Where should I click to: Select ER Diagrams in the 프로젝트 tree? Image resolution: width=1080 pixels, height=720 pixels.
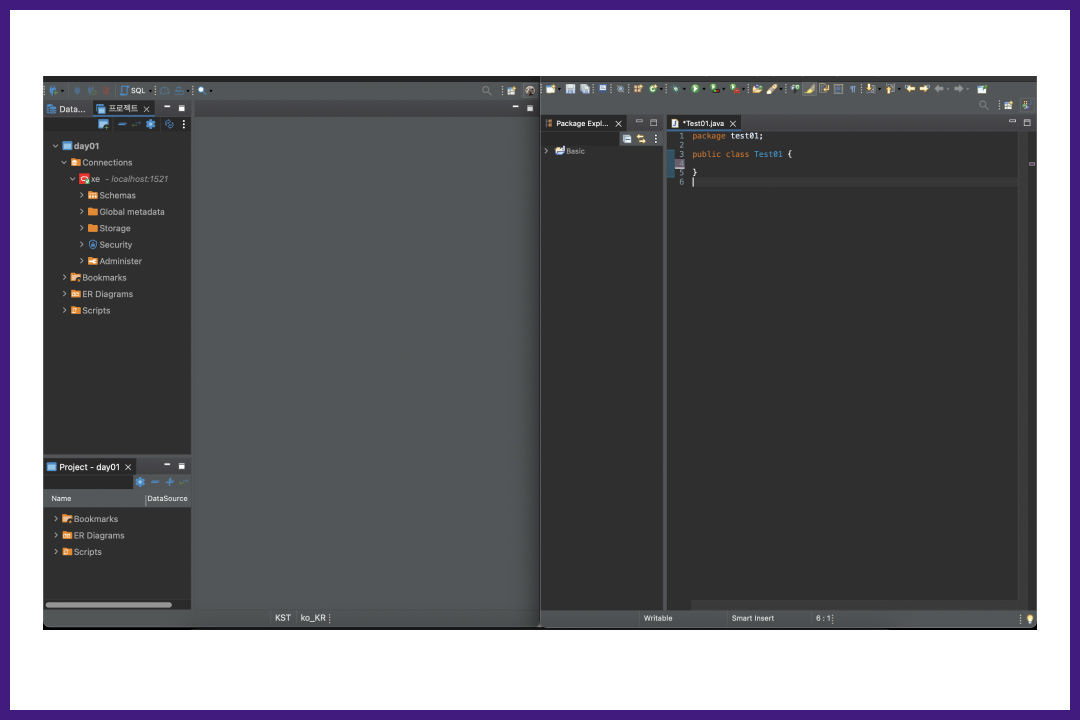pos(107,294)
